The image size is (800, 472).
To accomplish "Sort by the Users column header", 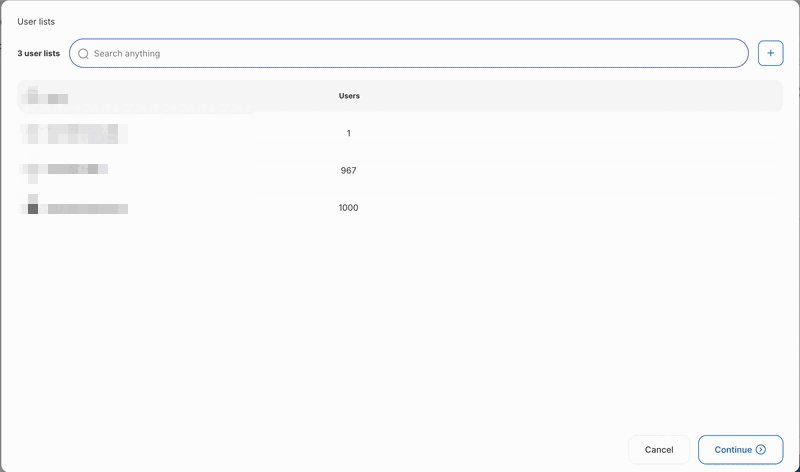I will 349,96.
